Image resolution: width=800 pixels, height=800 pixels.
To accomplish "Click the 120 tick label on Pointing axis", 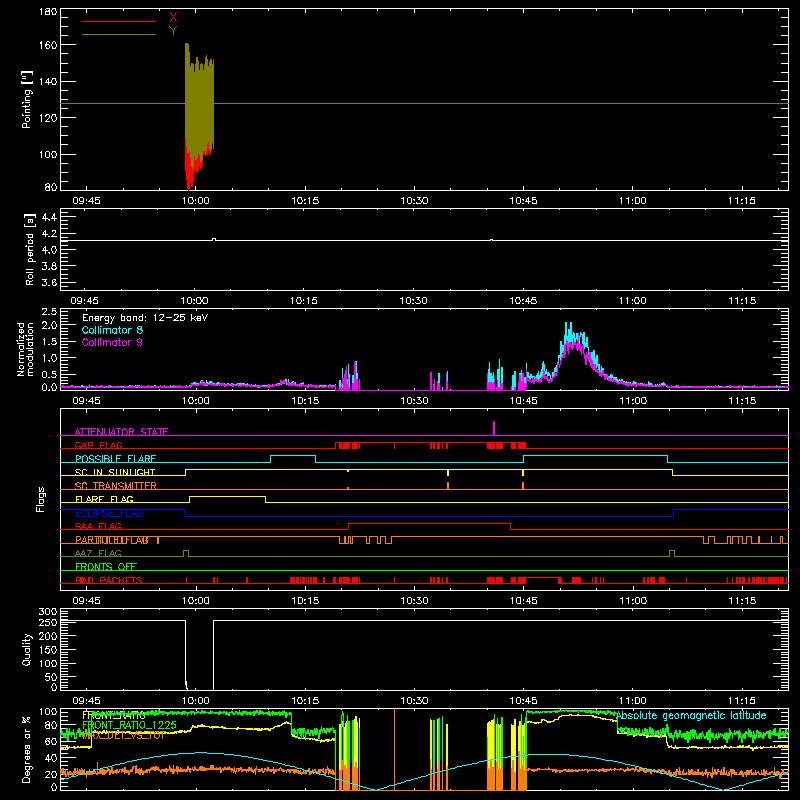I will pyautogui.click(x=48, y=118).
